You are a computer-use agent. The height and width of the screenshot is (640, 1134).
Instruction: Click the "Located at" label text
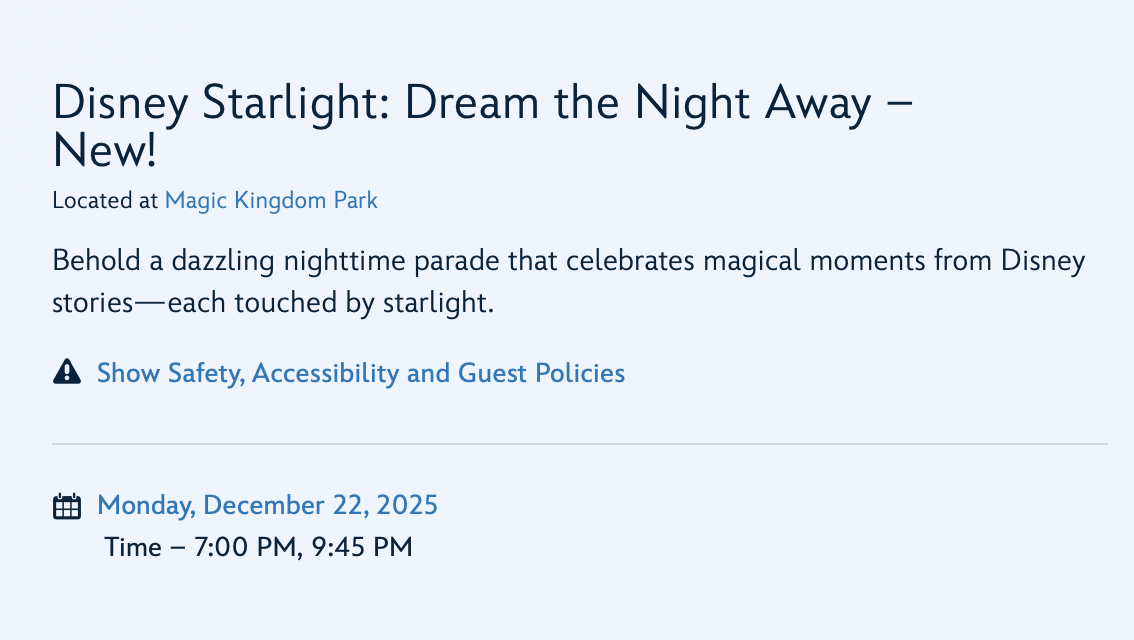pos(105,200)
